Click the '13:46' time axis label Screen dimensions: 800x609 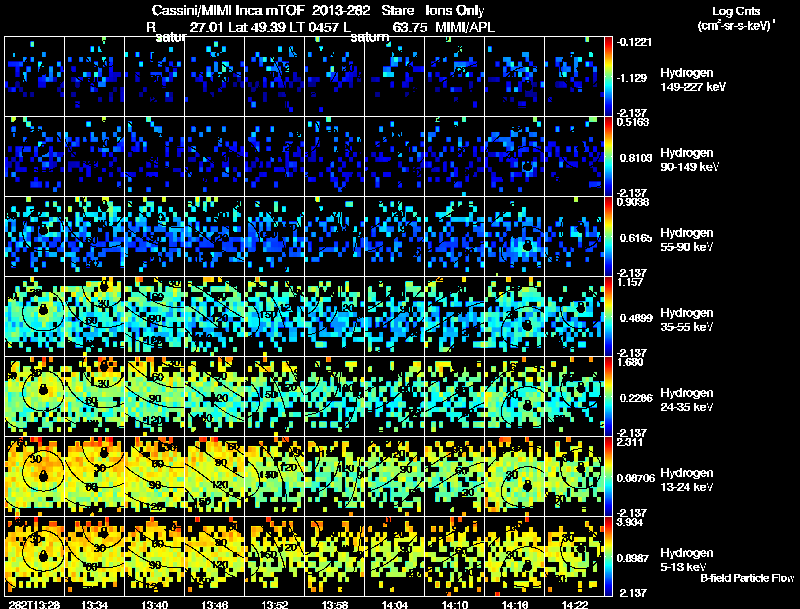tap(214, 604)
